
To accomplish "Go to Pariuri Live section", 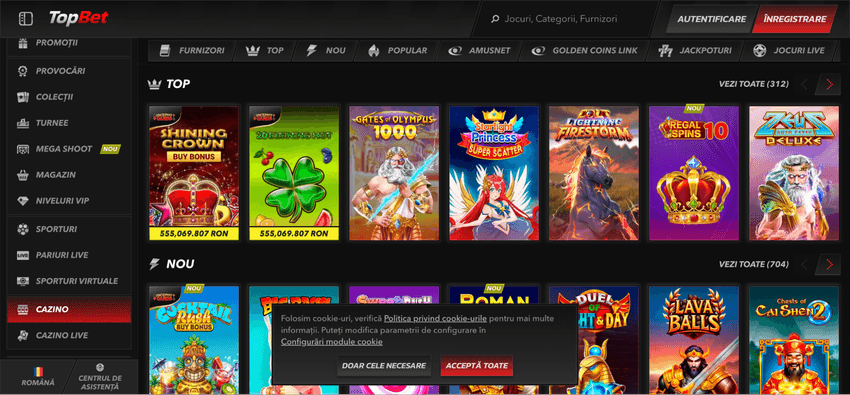I will coord(69,255).
